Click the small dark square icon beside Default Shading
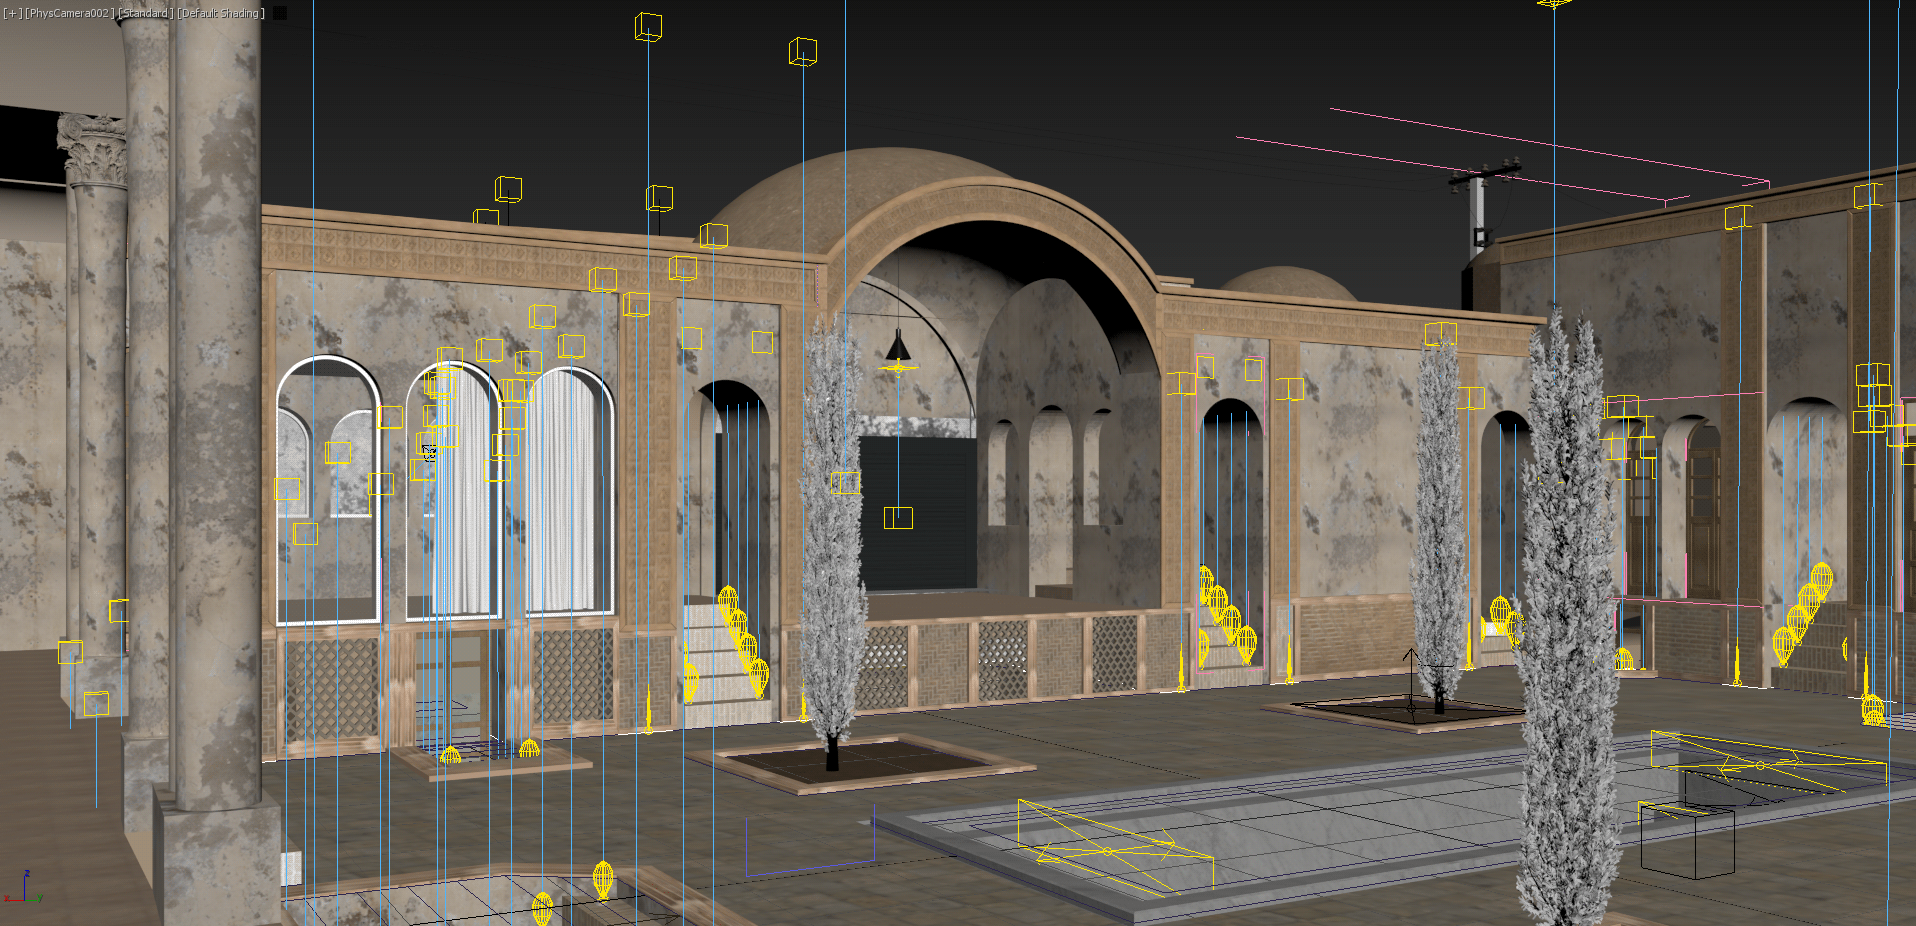Image resolution: width=1916 pixels, height=926 pixels. [280, 13]
